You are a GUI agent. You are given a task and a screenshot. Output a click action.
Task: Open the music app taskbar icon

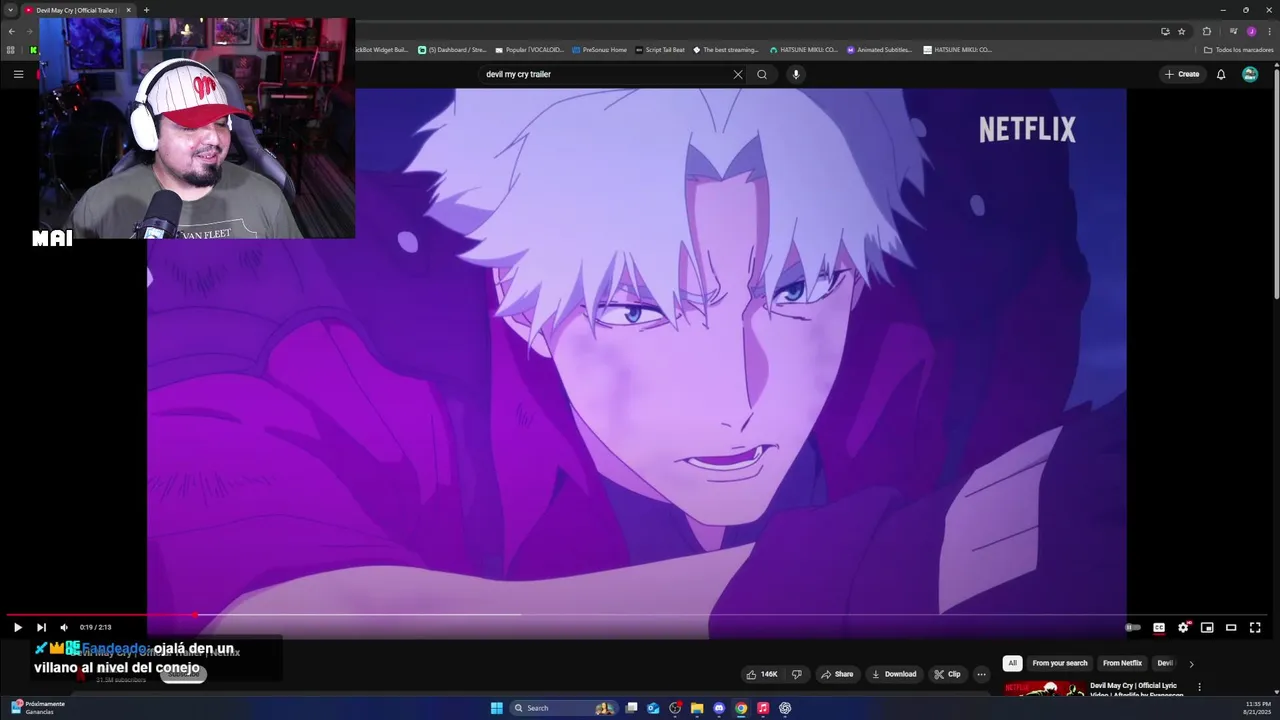coord(763,708)
